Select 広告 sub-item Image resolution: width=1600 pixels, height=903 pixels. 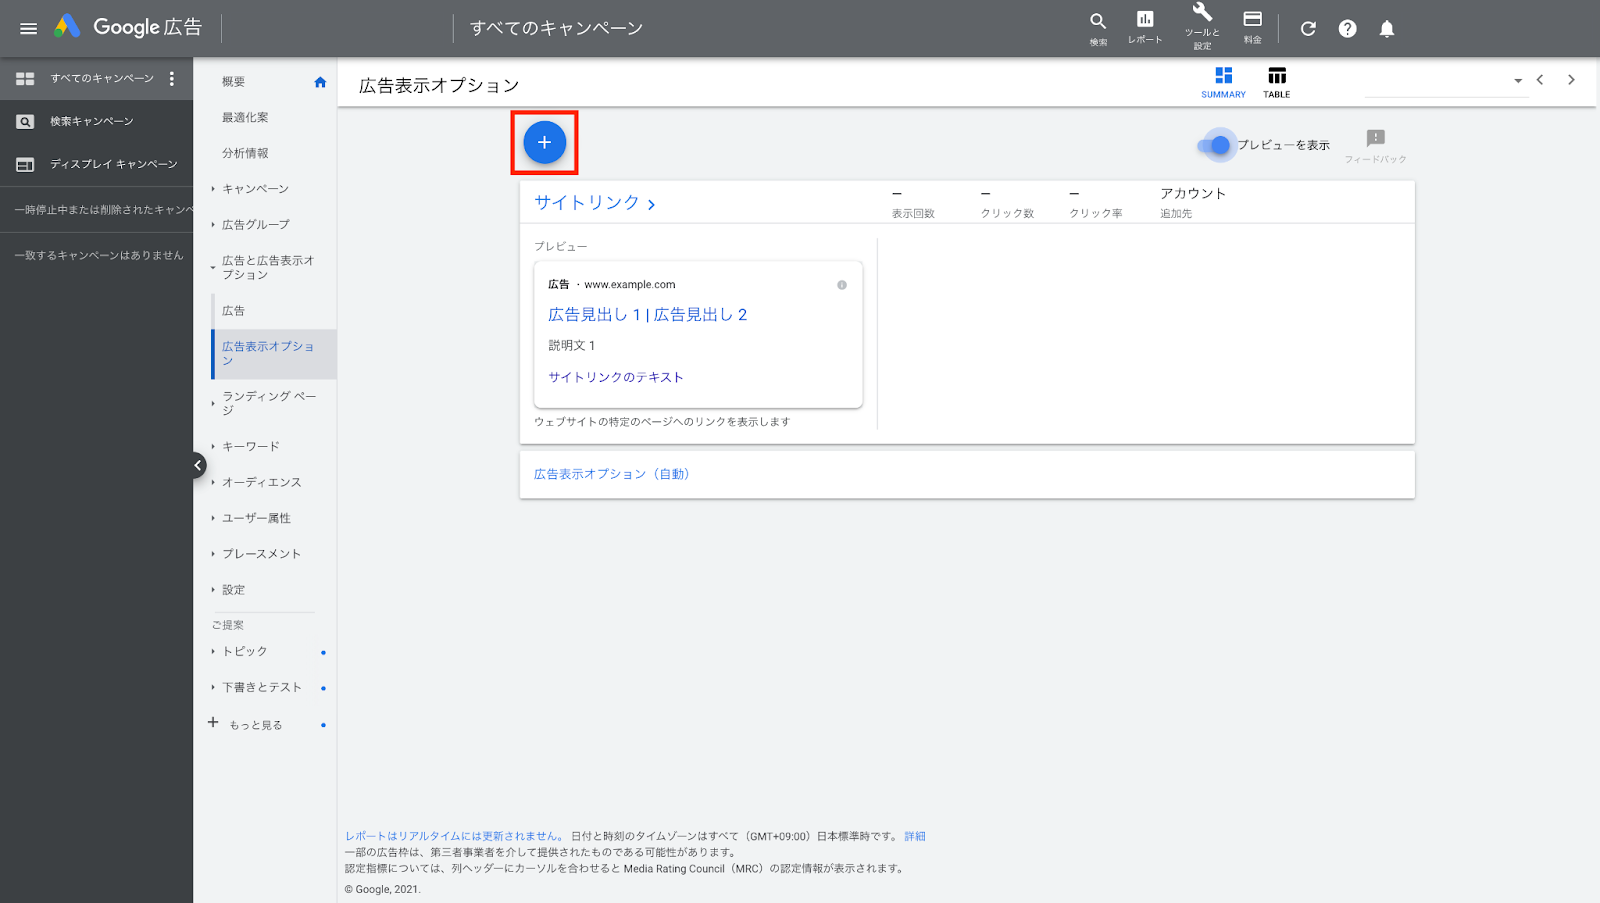pos(233,311)
